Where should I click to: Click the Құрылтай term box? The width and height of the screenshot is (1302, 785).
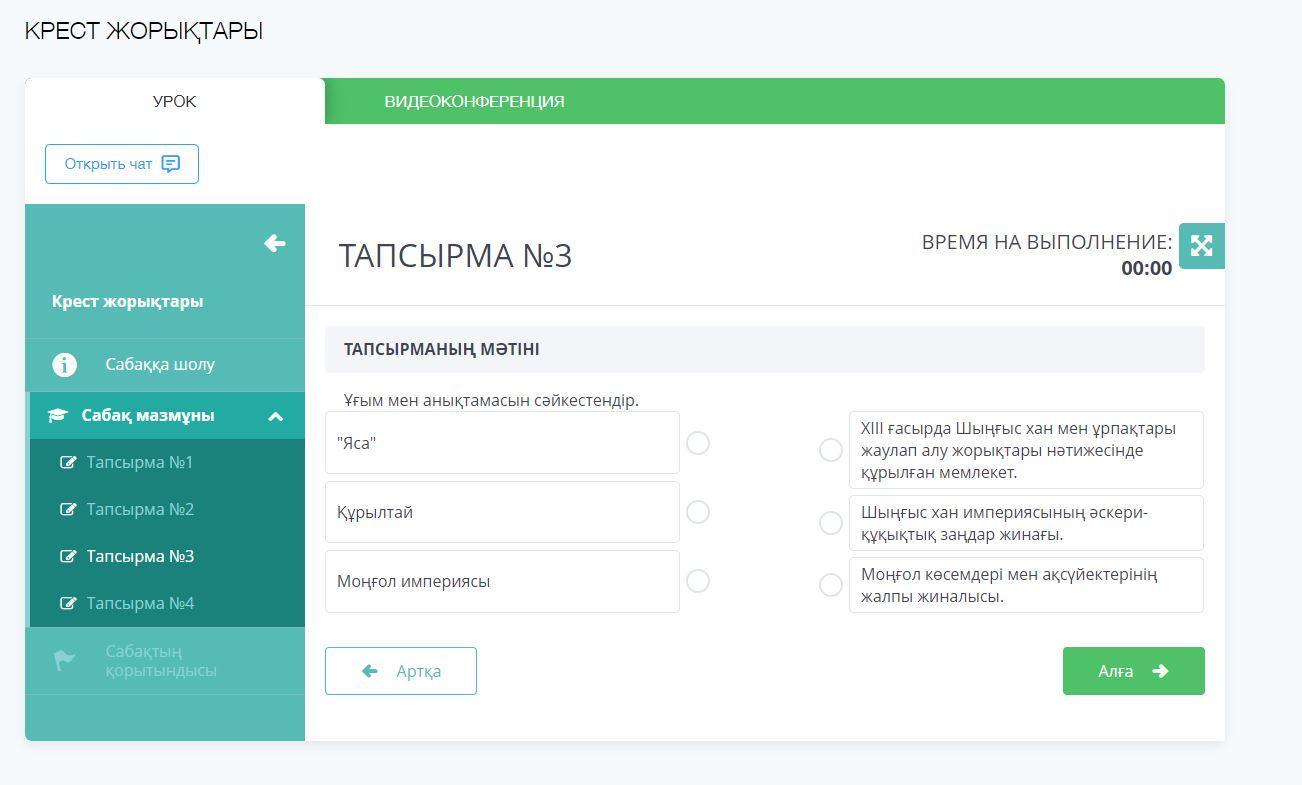(x=502, y=512)
